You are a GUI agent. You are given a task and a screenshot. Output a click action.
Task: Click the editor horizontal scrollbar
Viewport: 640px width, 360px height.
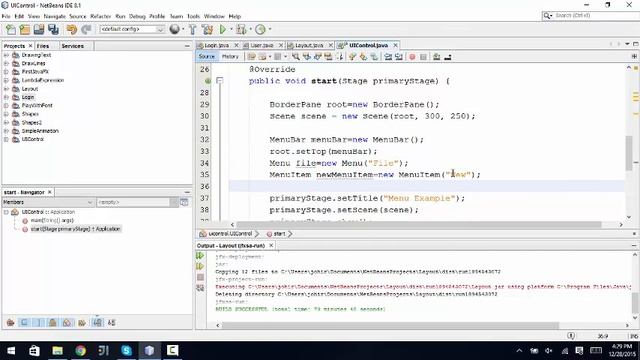tap(418, 224)
